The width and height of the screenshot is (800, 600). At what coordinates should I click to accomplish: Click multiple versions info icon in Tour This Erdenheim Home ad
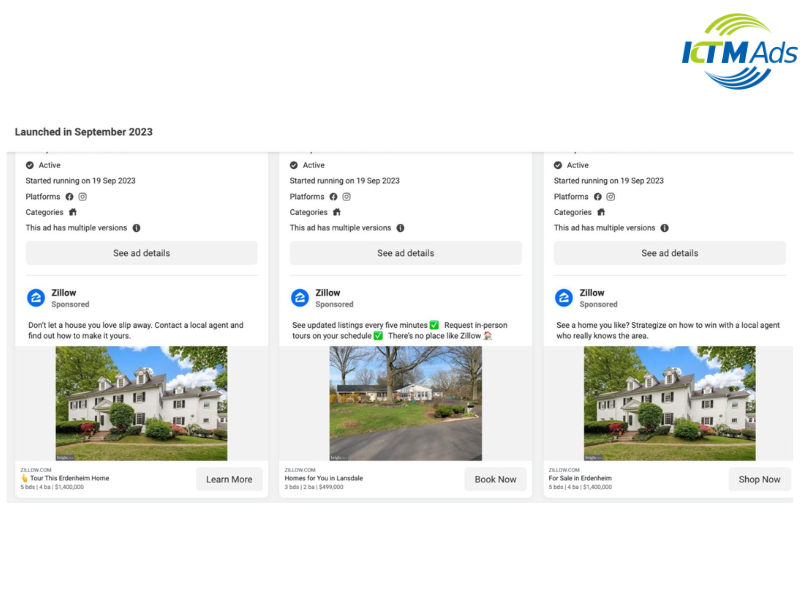pyautogui.click(x=136, y=228)
